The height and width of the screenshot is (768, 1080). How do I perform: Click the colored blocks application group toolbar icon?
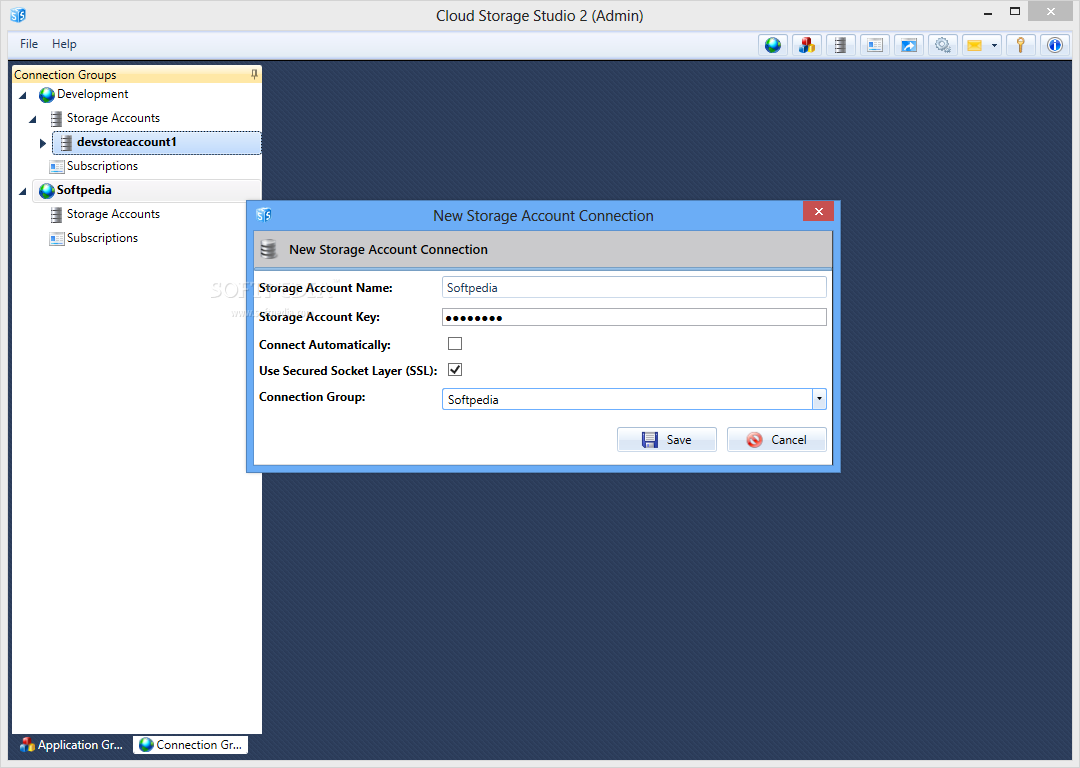[x=807, y=45]
